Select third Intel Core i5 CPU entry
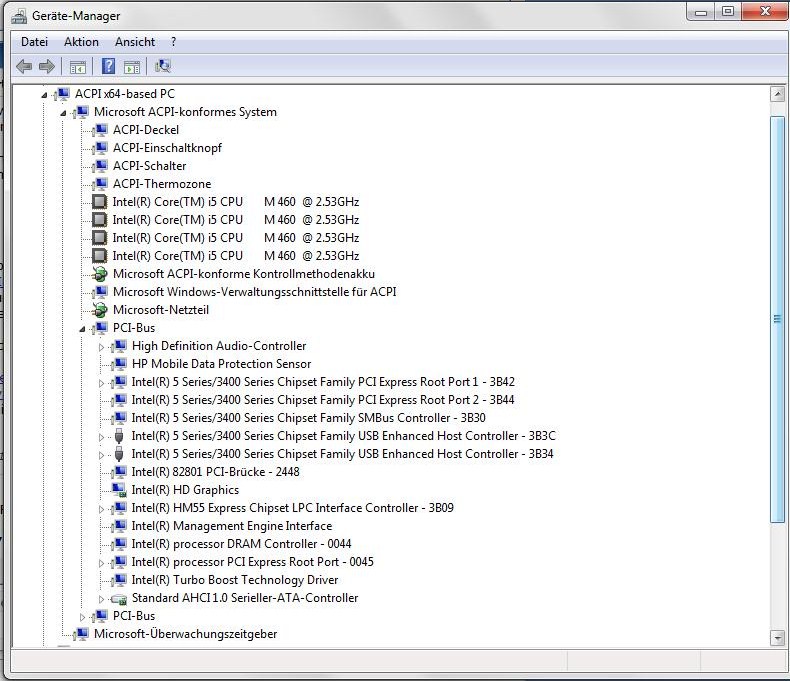Viewport: 790px width, 681px height. [235, 238]
